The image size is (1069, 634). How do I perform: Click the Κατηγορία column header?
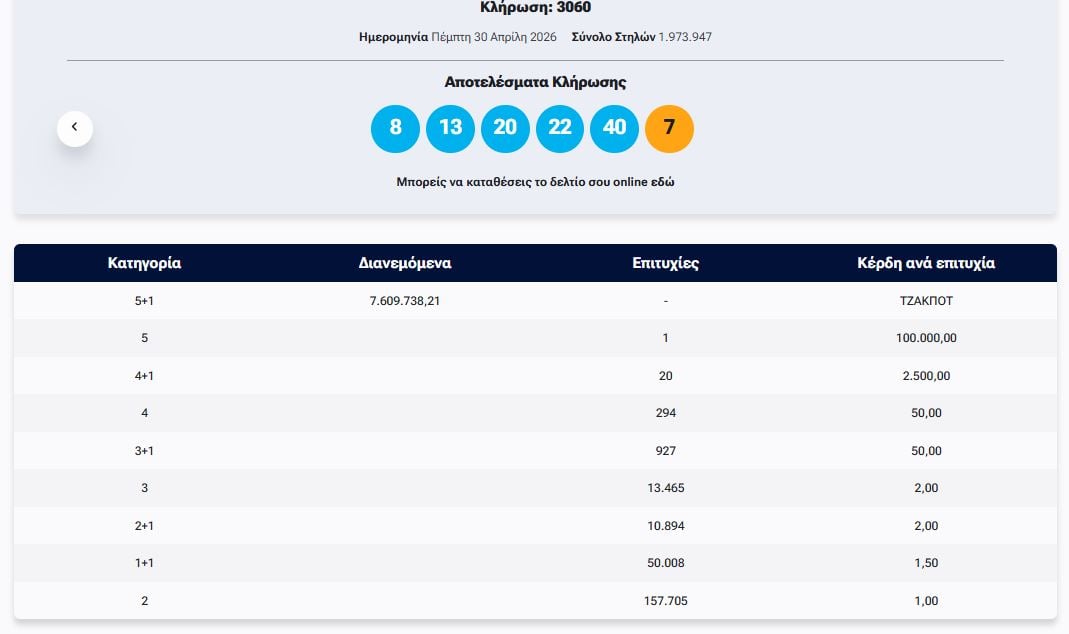144,264
